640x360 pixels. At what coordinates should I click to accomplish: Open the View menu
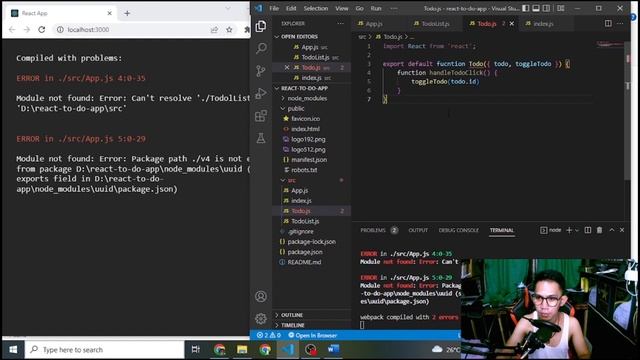342,8
